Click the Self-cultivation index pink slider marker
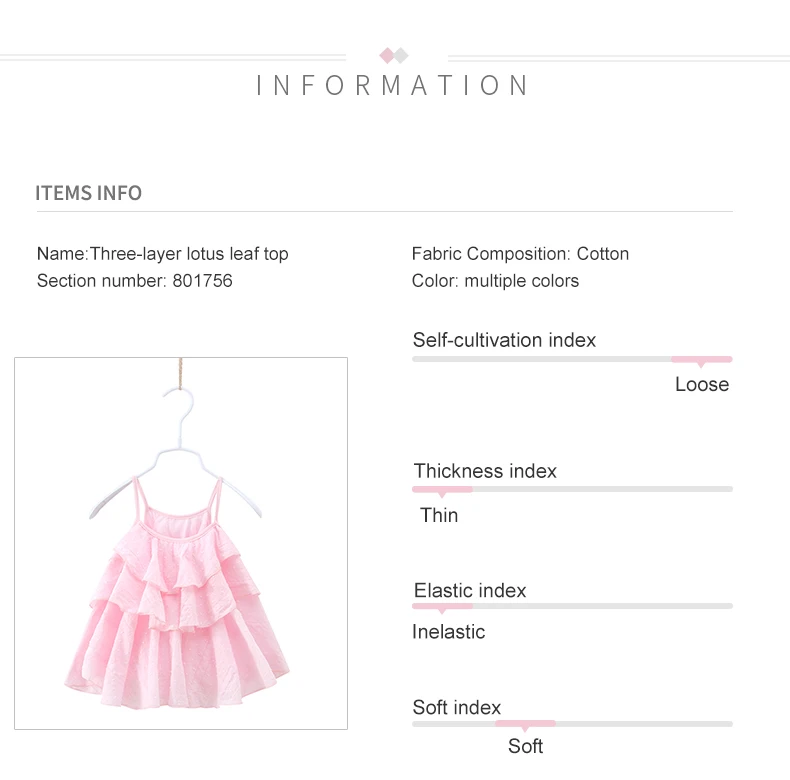790x780 pixels. pyautogui.click(x=701, y=360)
